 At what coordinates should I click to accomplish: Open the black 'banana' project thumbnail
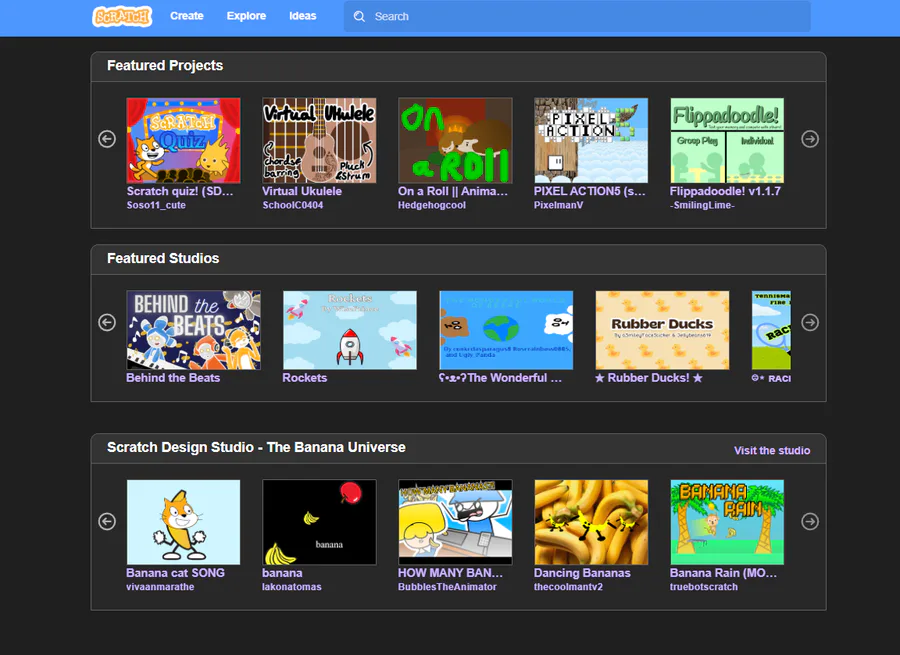click(319, 522)
